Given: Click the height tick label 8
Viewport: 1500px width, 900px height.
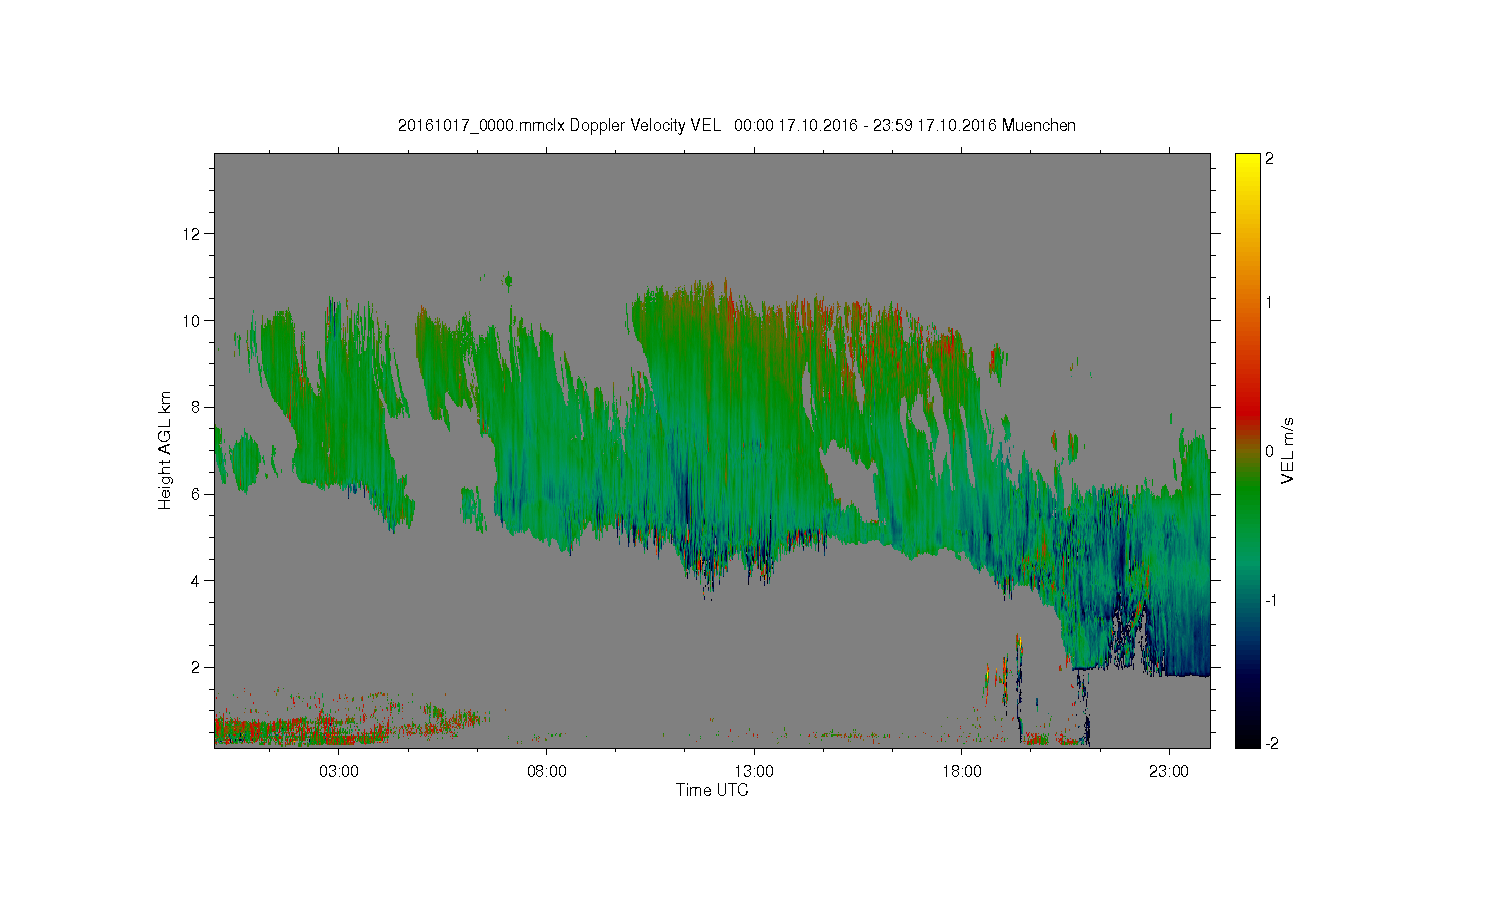Looking at the screenshot, I should tap(197, 407).
